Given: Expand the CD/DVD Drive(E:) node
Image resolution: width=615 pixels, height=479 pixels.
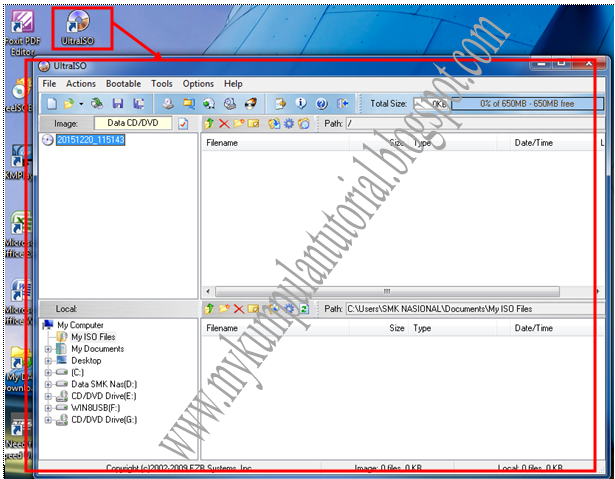Looking at the screenshot, I should pyautogui.click(x=48, y=396).
